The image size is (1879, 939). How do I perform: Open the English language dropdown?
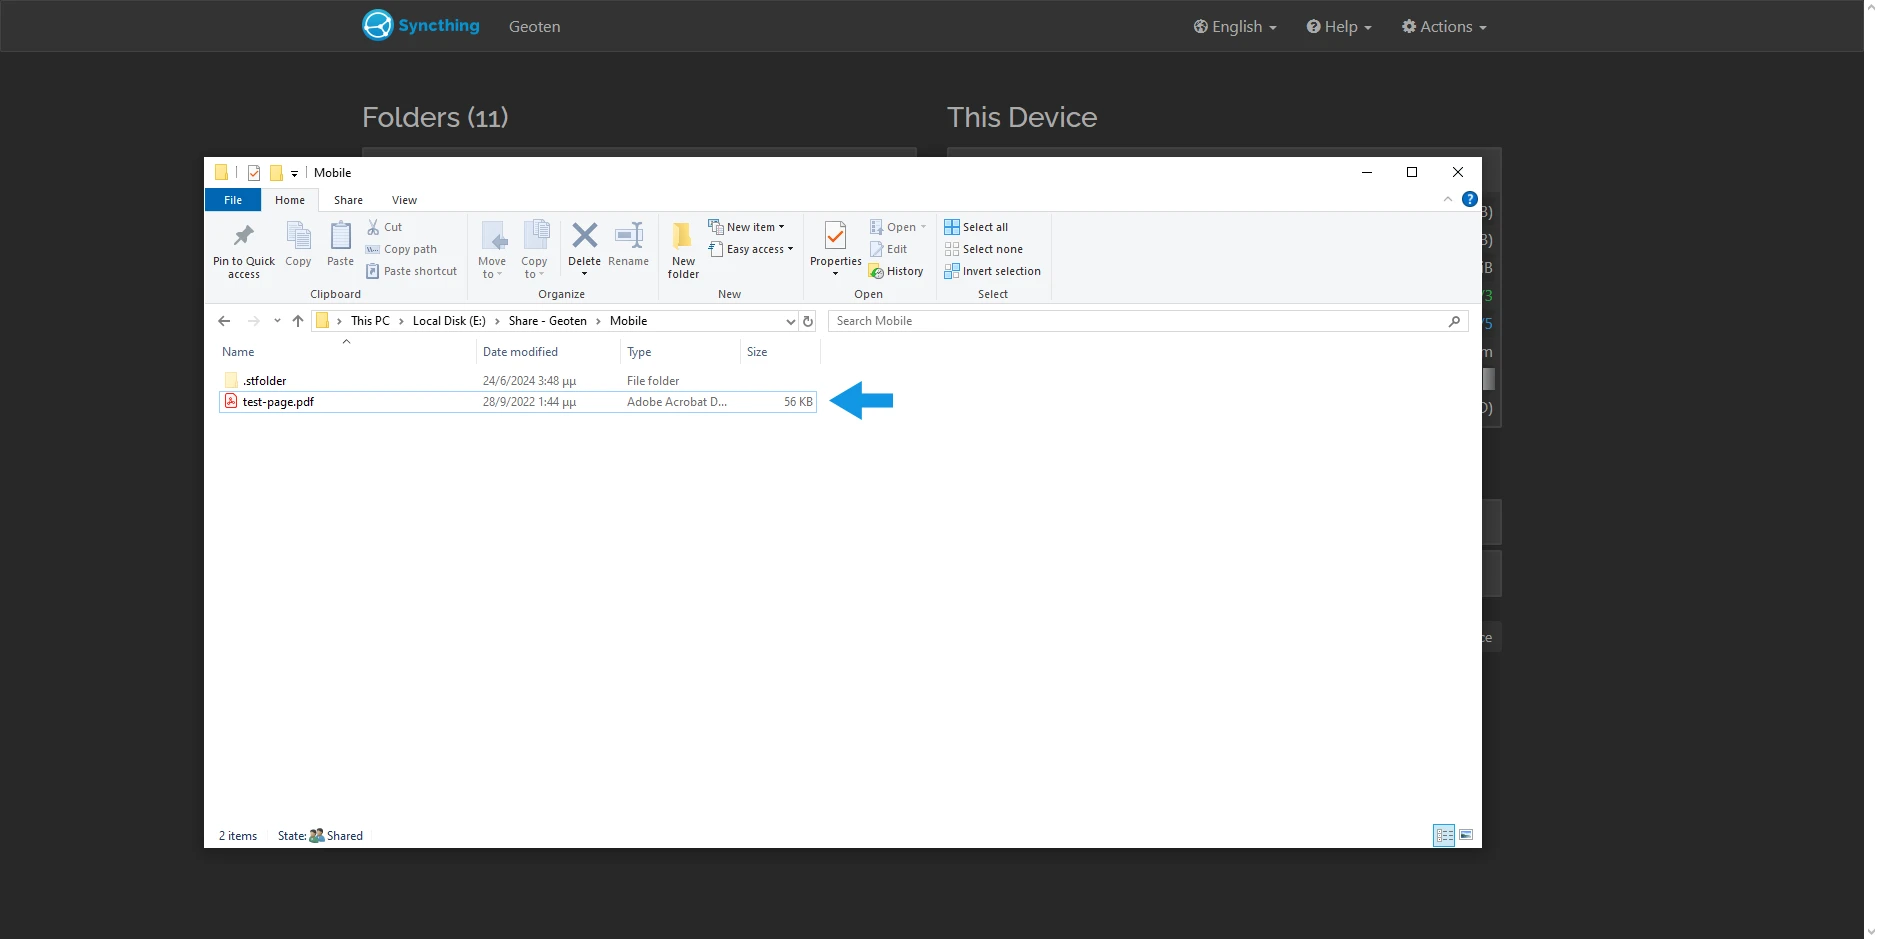tap(1234, 26)
